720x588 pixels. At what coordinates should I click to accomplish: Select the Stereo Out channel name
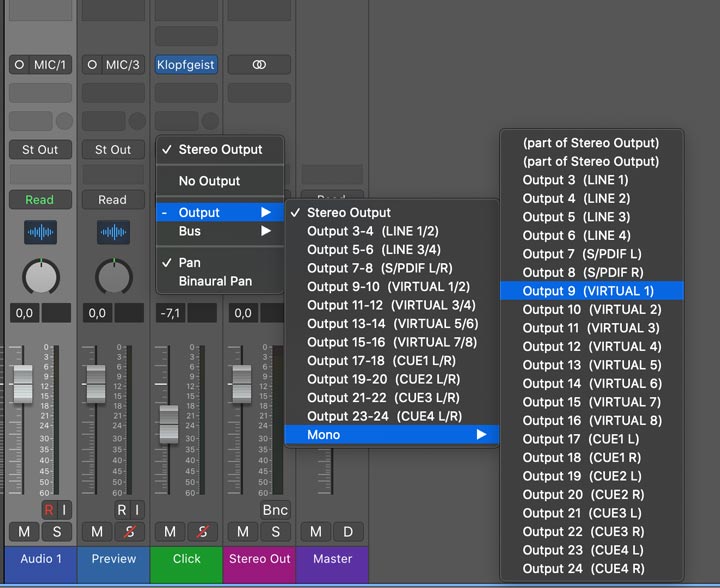pyautogui.click(x=259, y=559)
